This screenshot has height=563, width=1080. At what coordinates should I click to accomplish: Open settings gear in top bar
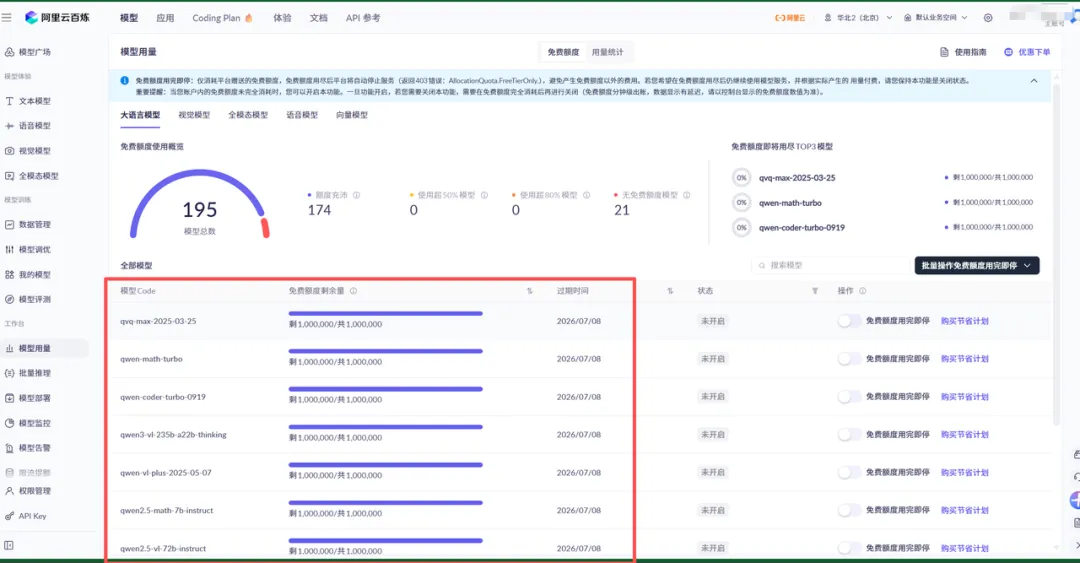click(x=988, y=18)
